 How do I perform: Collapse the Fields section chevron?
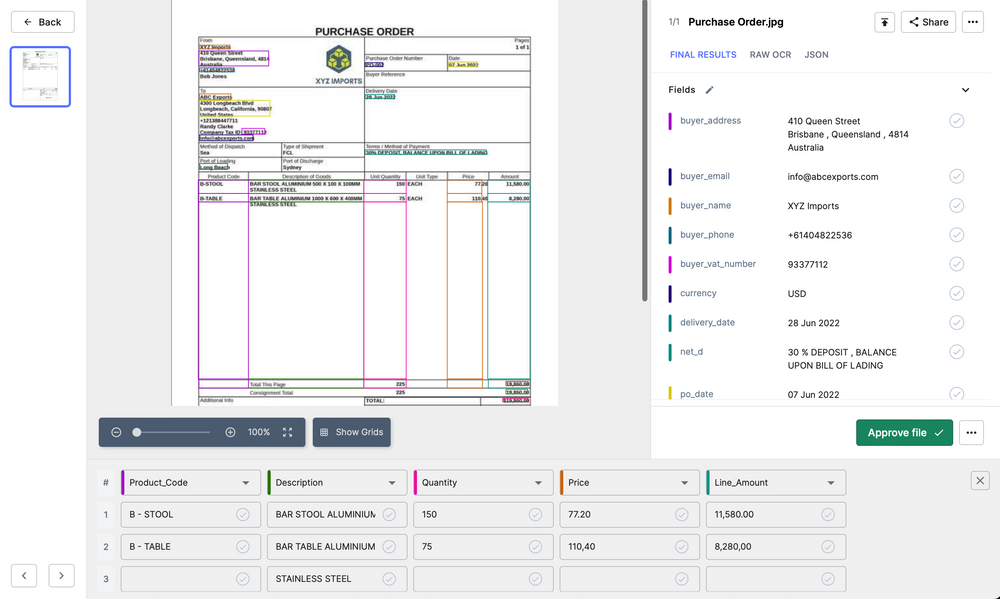[x=965, y=89]
